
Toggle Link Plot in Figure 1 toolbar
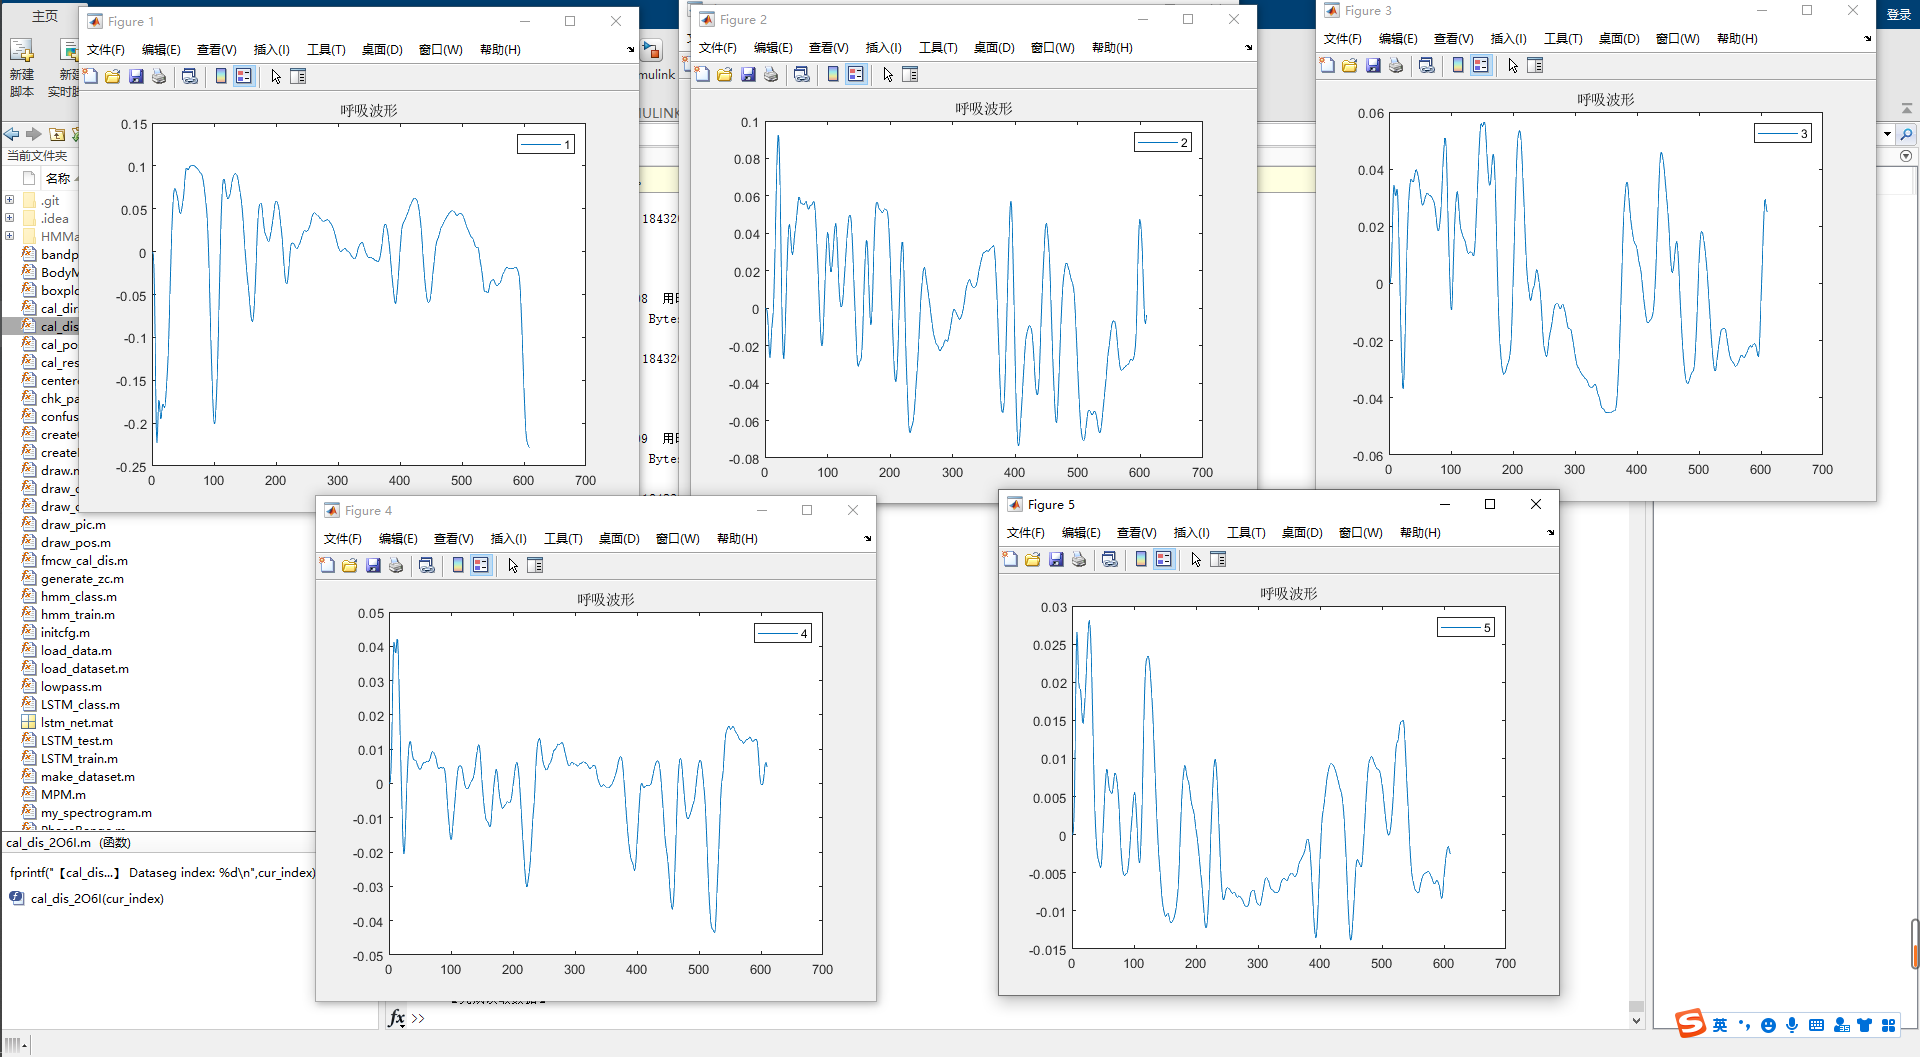click(x=189, y=77)
